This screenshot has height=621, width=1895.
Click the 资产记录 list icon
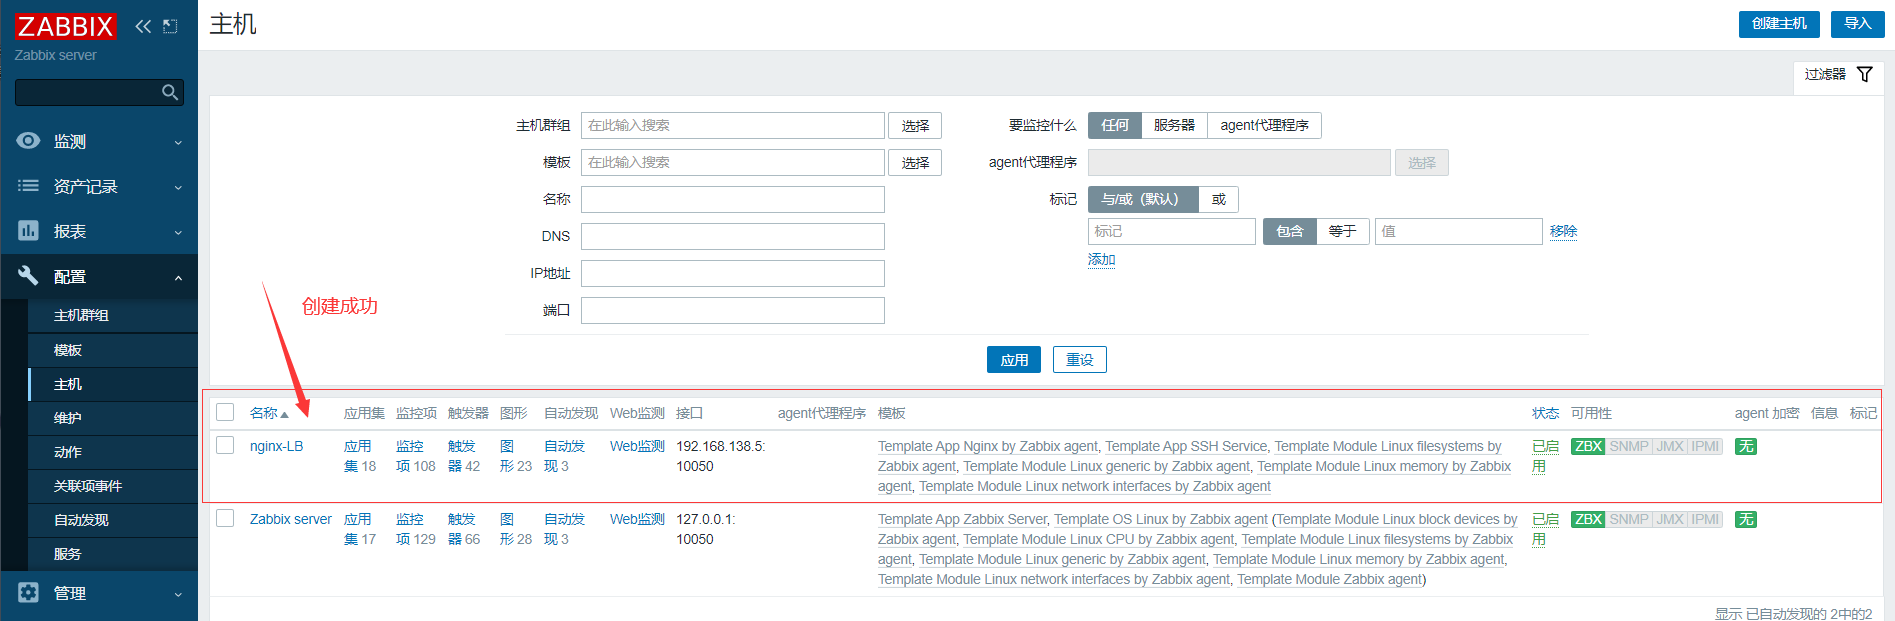(x=28, y=186)
